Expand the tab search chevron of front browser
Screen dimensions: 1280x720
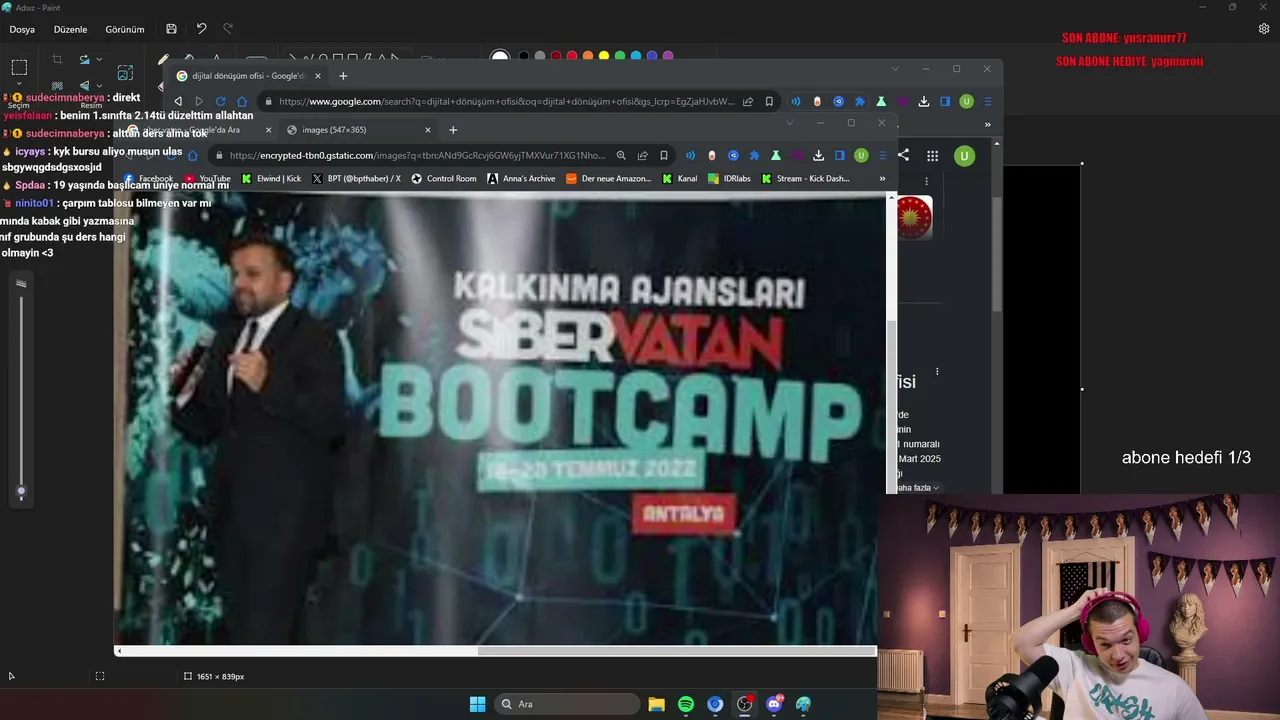[789, 123]
